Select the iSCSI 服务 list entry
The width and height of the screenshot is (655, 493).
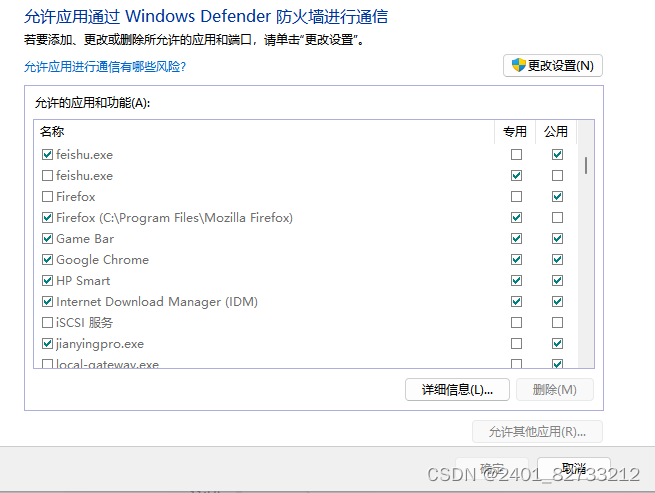click(x=84, y=323)
